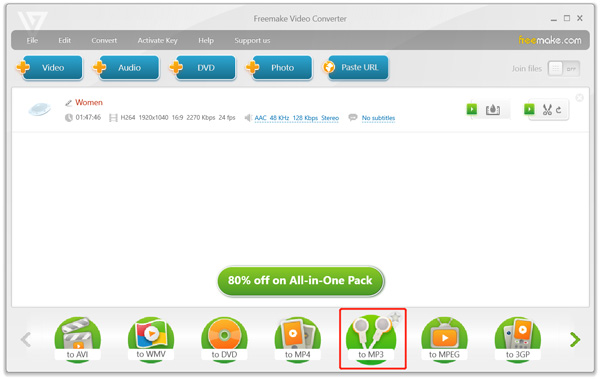Click the Paste URL button
The height and width of the screenshot is (379, 600).
356,68
